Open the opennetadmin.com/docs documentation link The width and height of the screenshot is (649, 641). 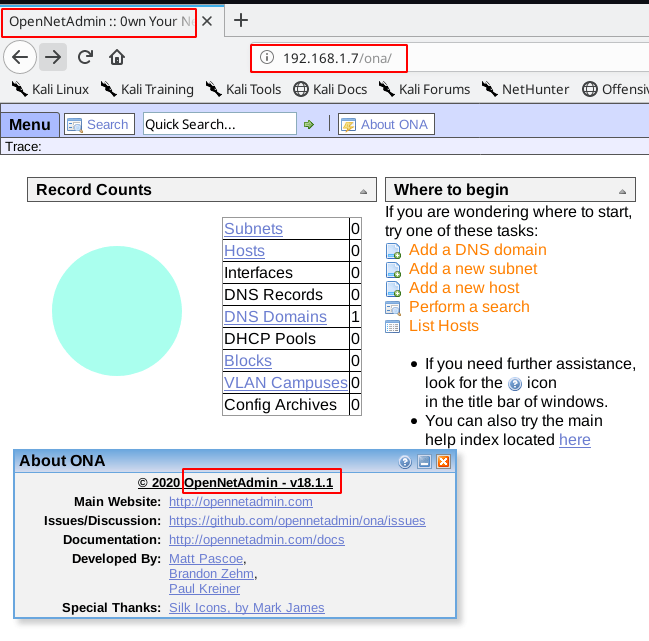pos(257,540)
